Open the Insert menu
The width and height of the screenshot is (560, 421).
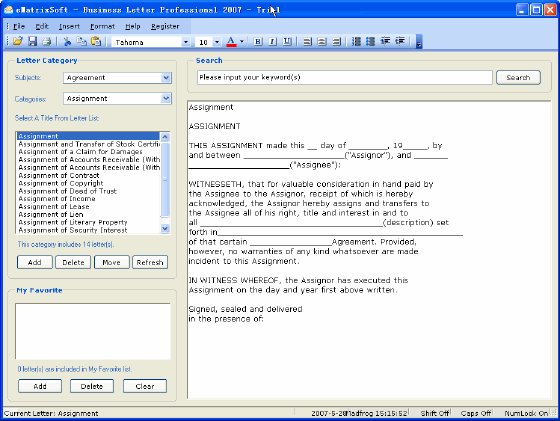[x=69, y=26]
